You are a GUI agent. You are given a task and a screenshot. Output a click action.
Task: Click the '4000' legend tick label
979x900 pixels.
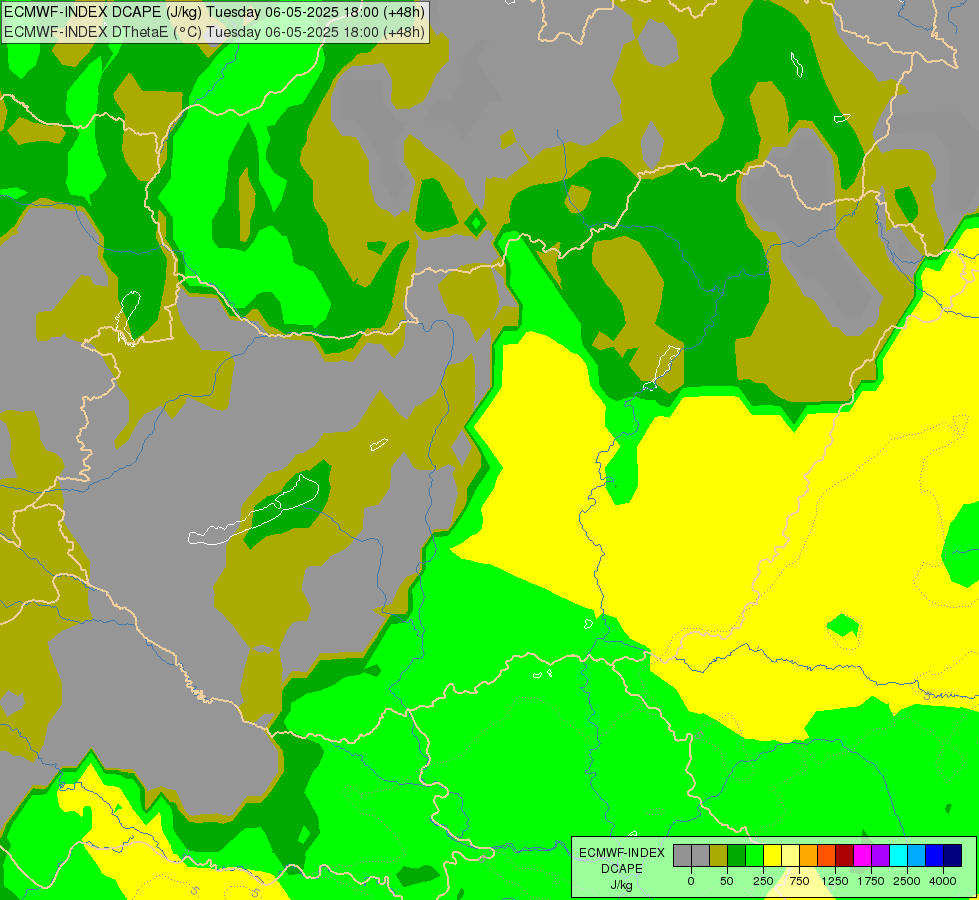(943, 881)
